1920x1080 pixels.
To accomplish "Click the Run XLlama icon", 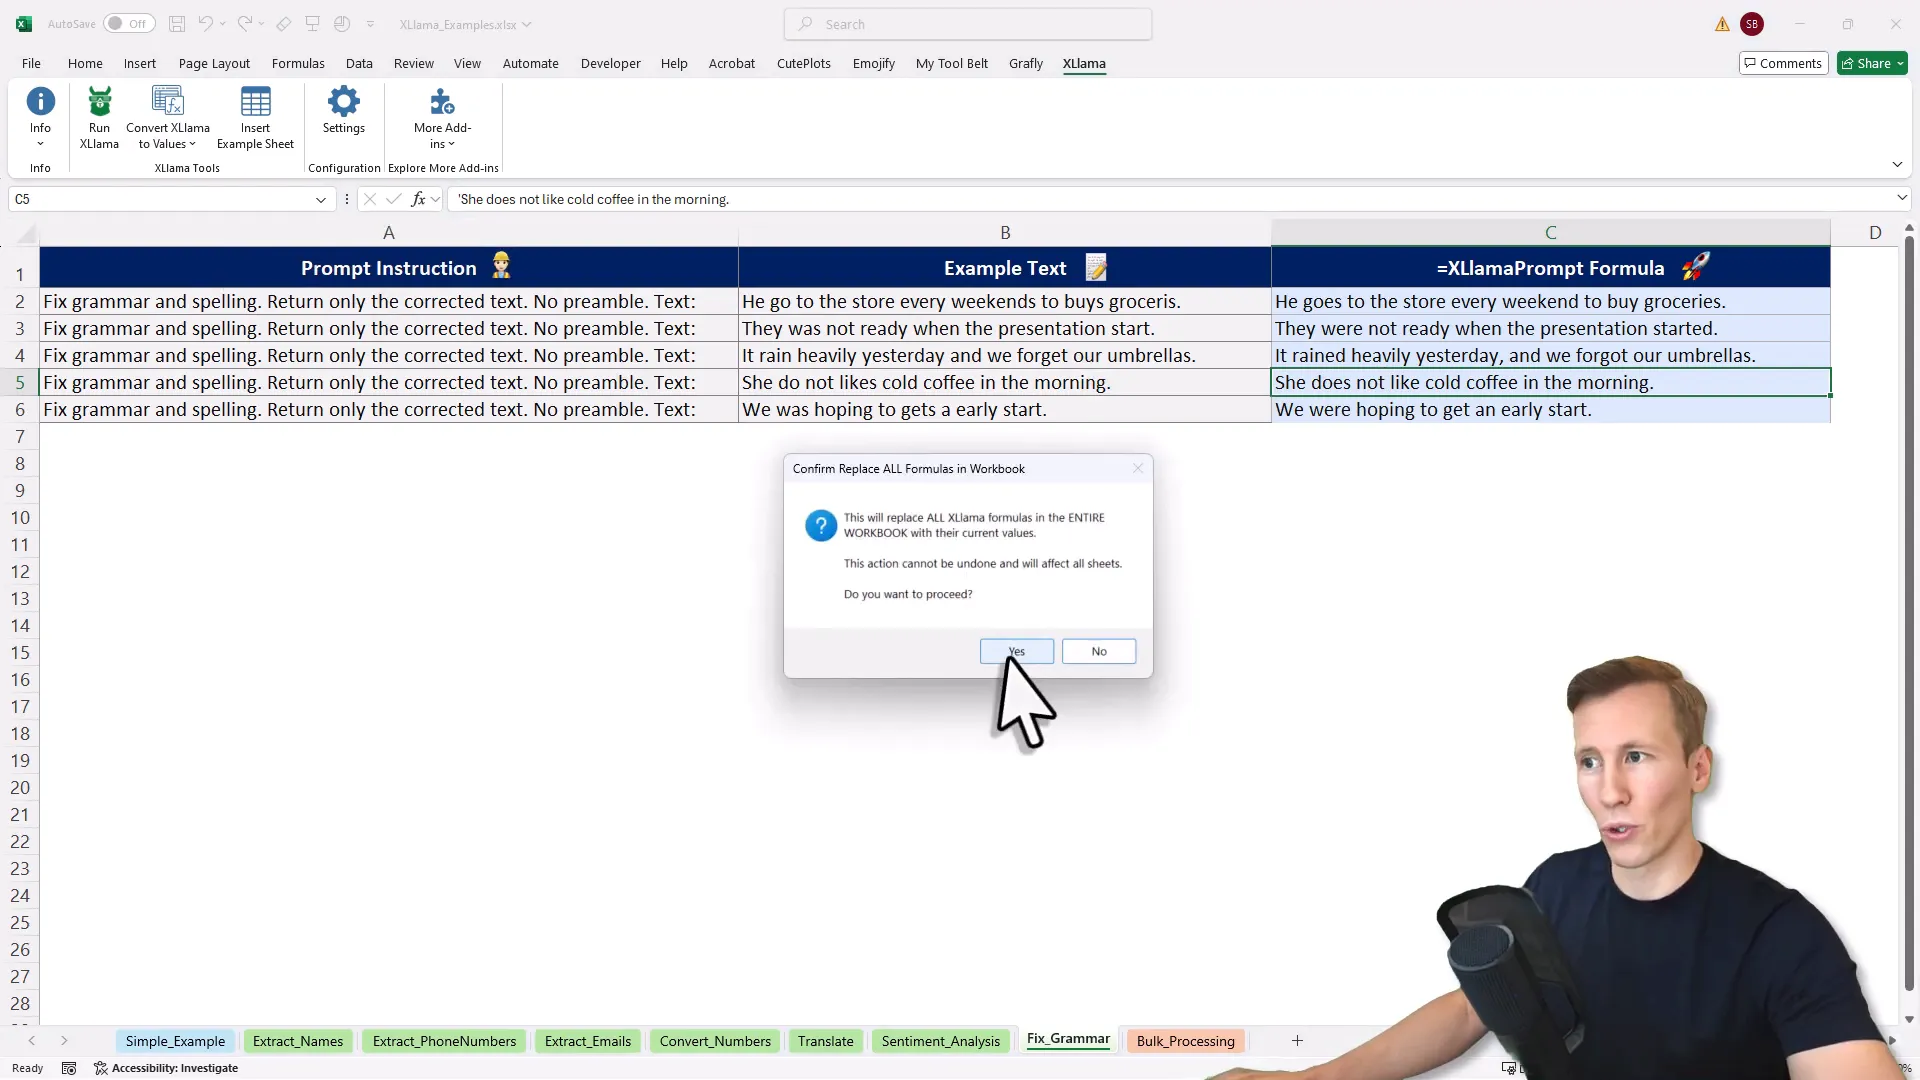I will pos(99,102).
